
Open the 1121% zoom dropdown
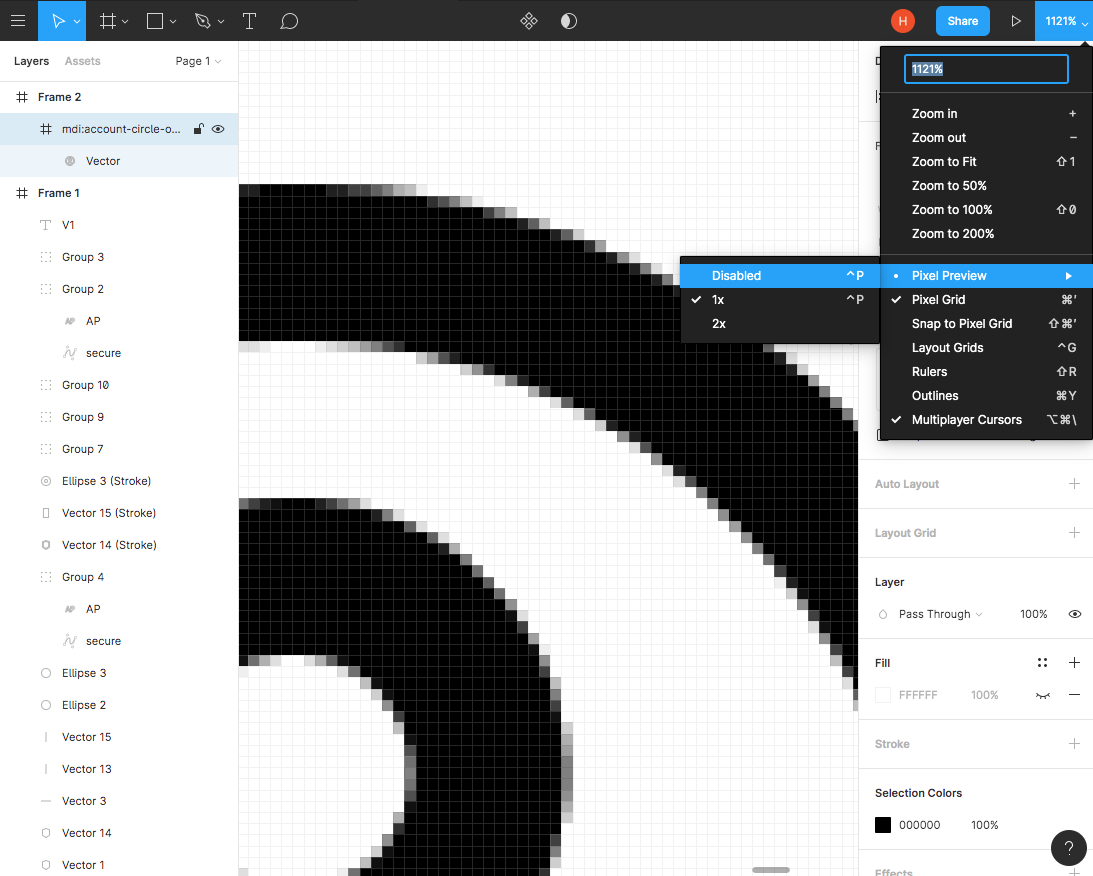coord(1064,20)
